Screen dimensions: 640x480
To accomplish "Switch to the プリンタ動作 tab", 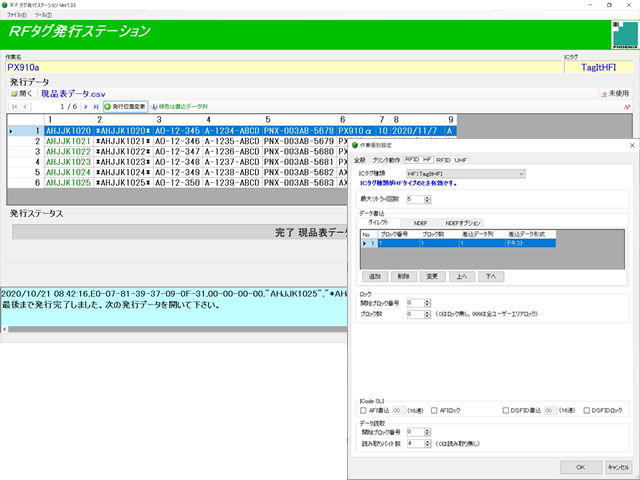I will [x=386, y=160].
